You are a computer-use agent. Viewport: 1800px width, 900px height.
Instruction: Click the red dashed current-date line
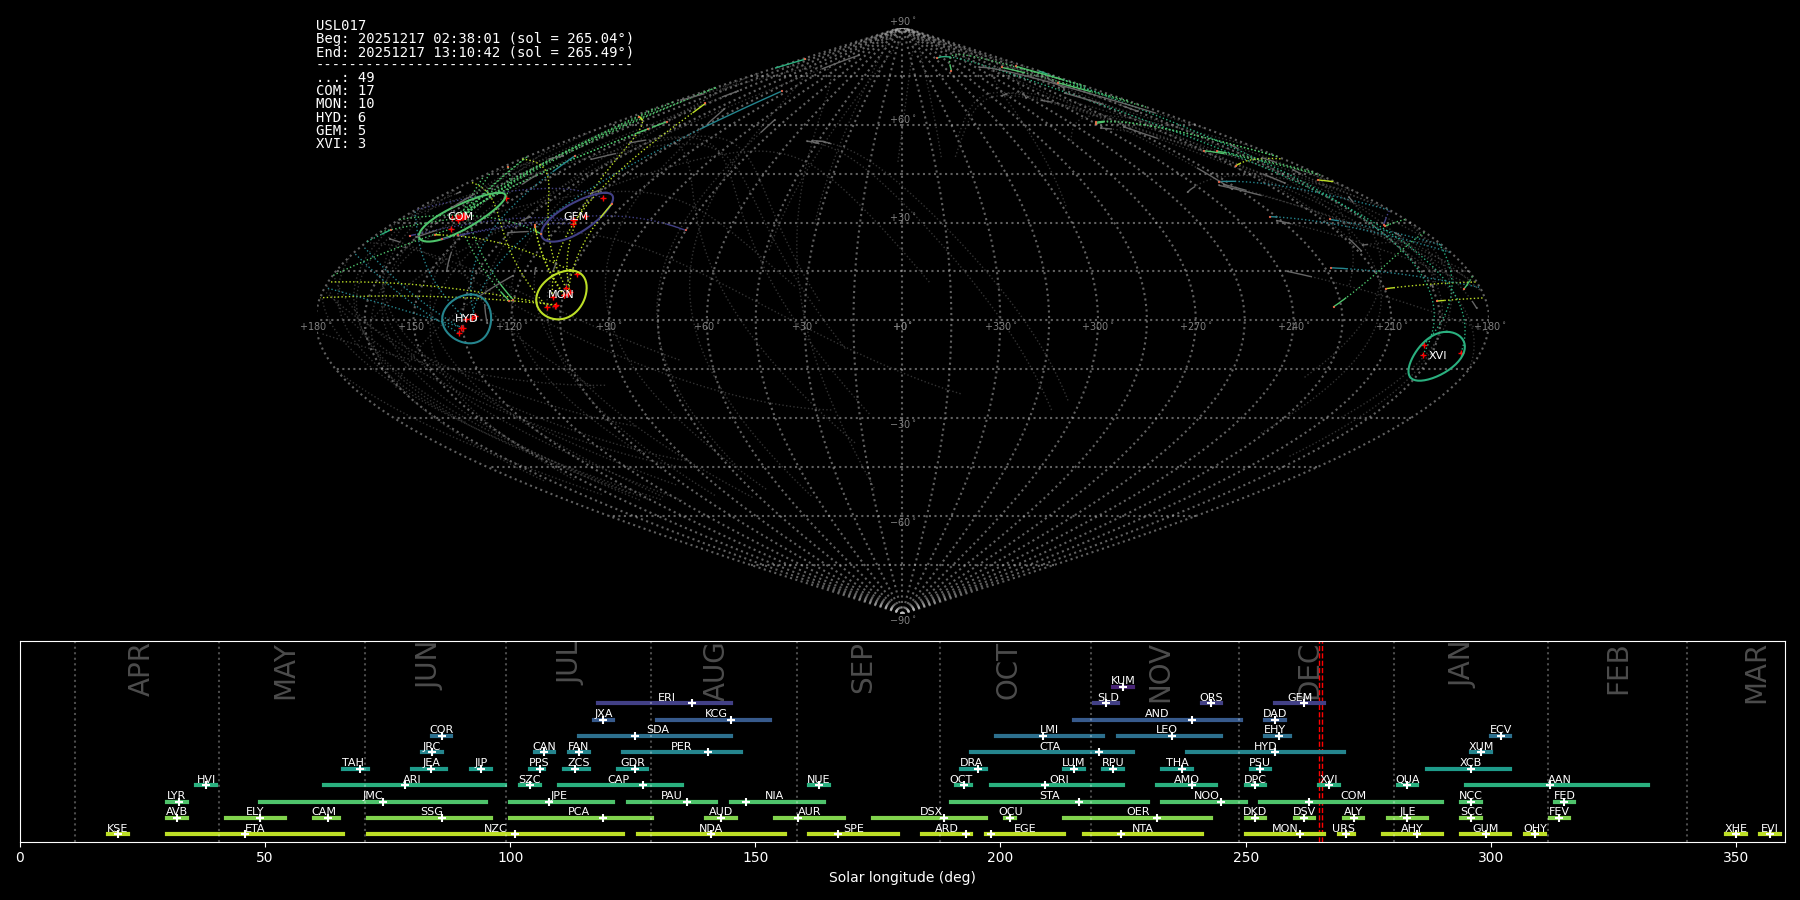tap(1321, 740)
